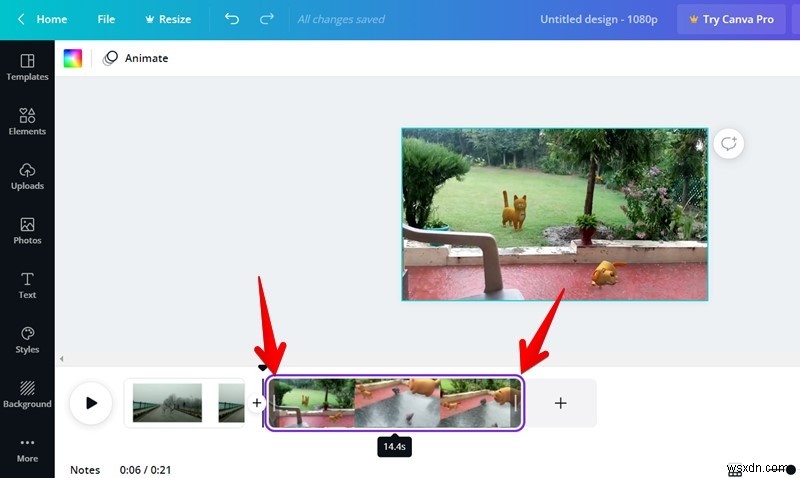Viewport: 800px width, 478px height.
Task: Click the undo arrow
Action: [x=232, y=19]
